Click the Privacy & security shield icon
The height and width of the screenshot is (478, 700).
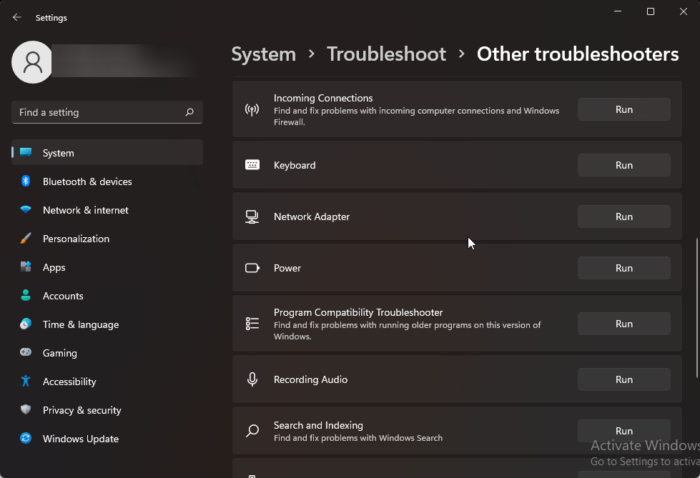(25, 410)
